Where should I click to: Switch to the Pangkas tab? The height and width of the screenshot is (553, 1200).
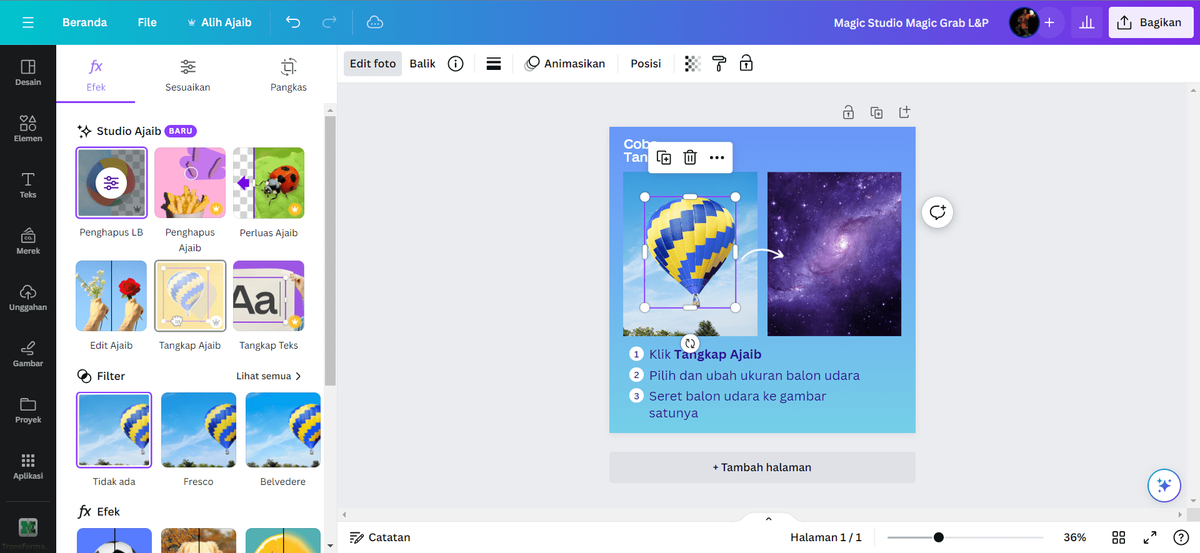point(288,76)
